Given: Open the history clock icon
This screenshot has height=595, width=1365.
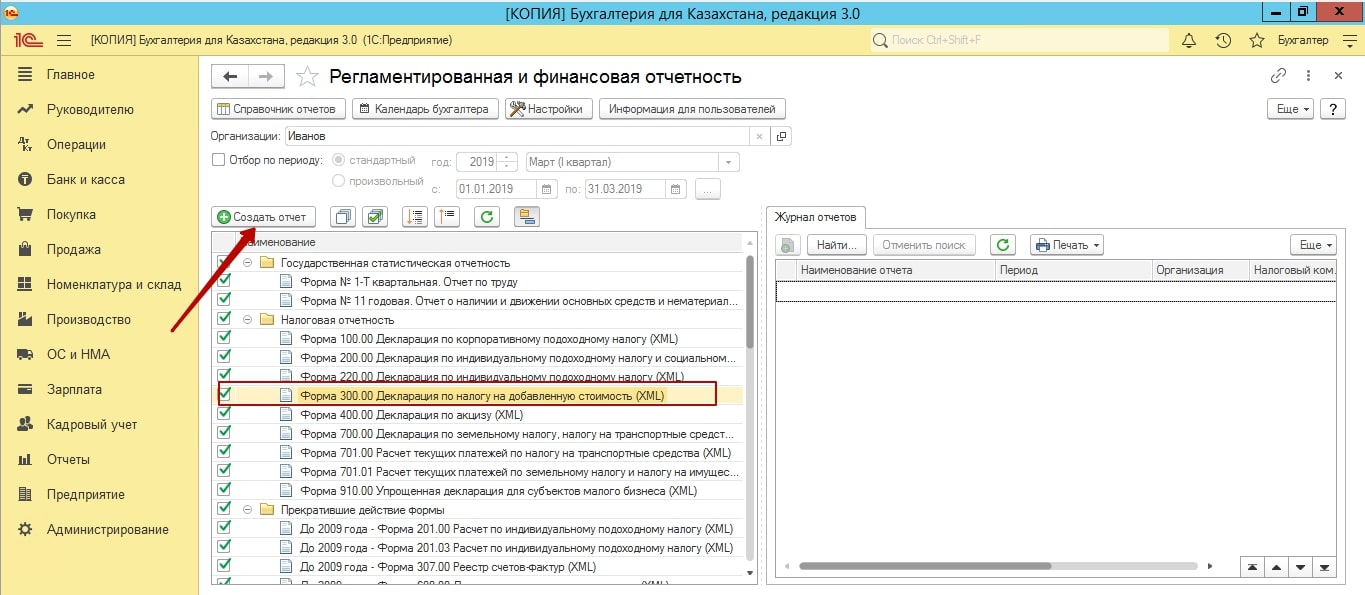Looking at the screenshot, I should click(1222, 40).
